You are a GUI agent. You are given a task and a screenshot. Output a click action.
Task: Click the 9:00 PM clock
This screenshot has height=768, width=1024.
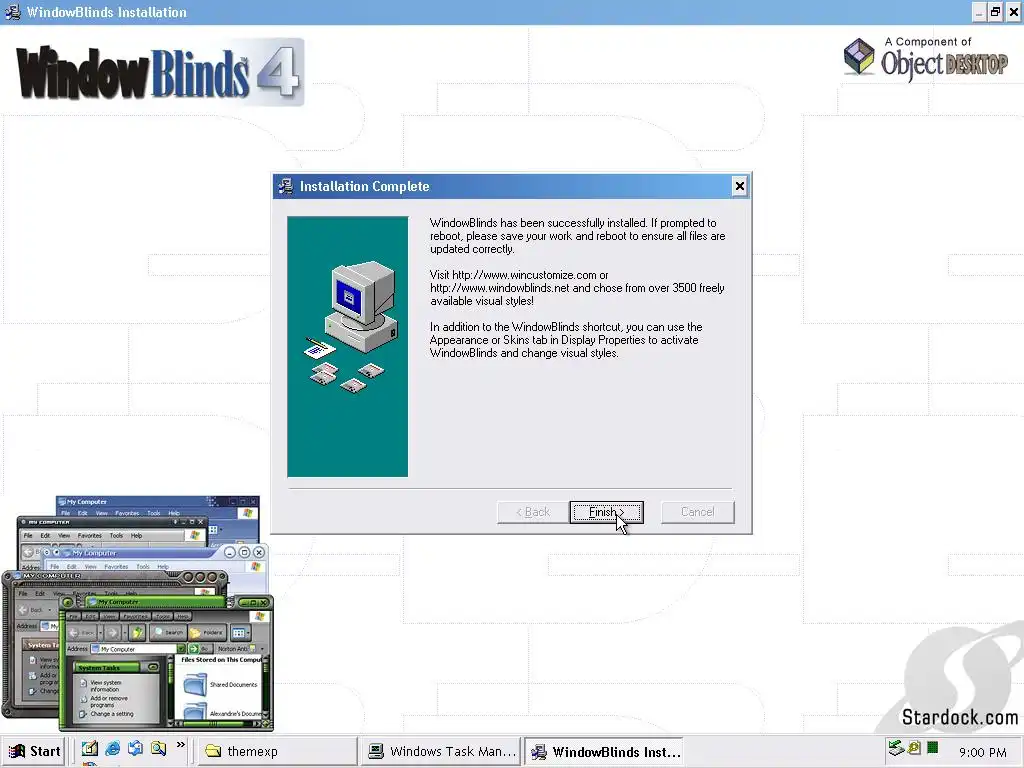pyautogui.click(x=982, y=752)
